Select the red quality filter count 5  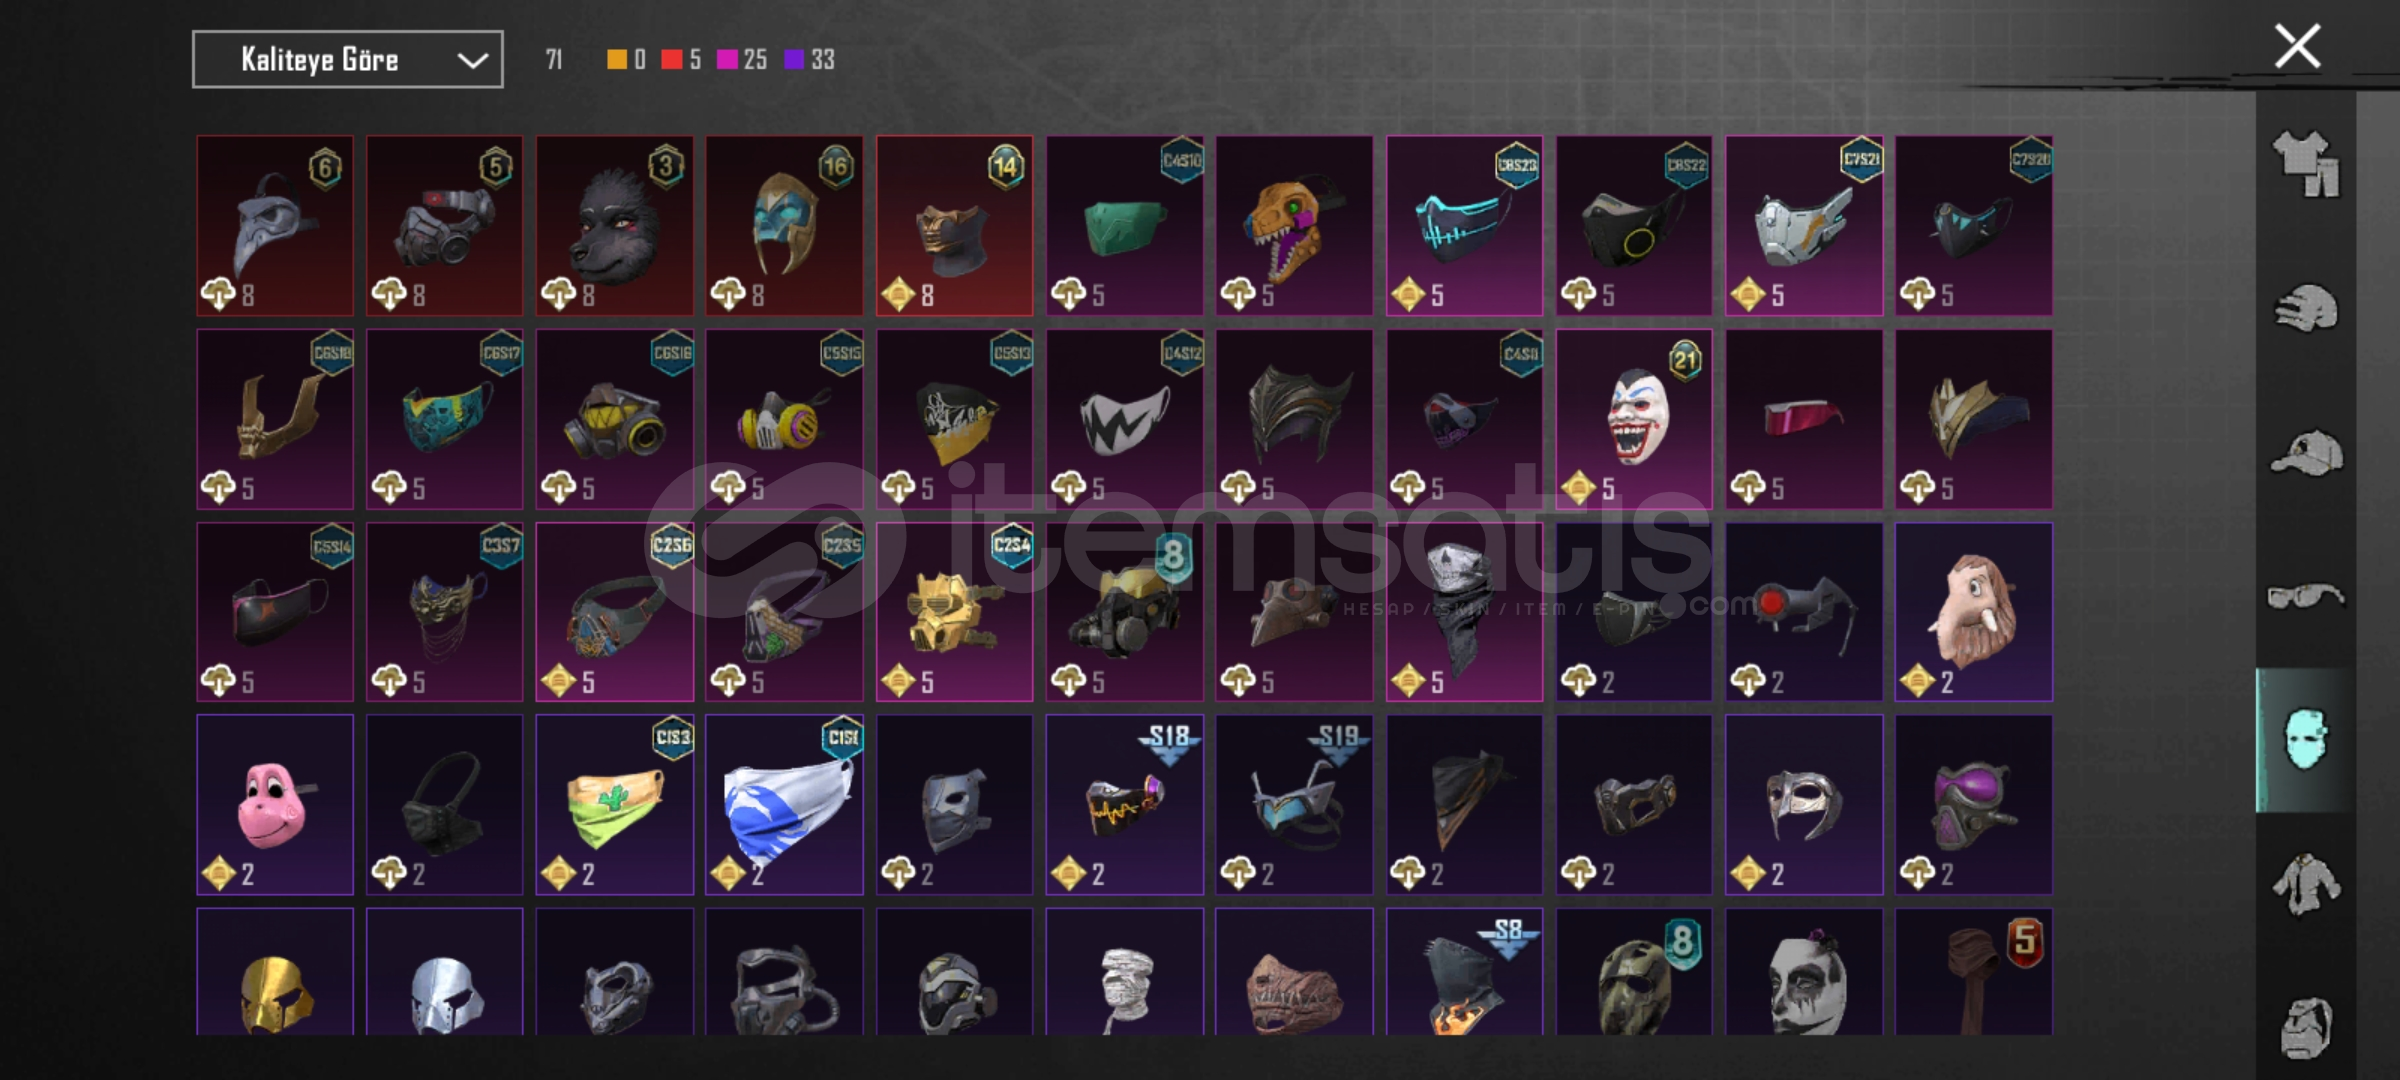click(x=681, y=60)
